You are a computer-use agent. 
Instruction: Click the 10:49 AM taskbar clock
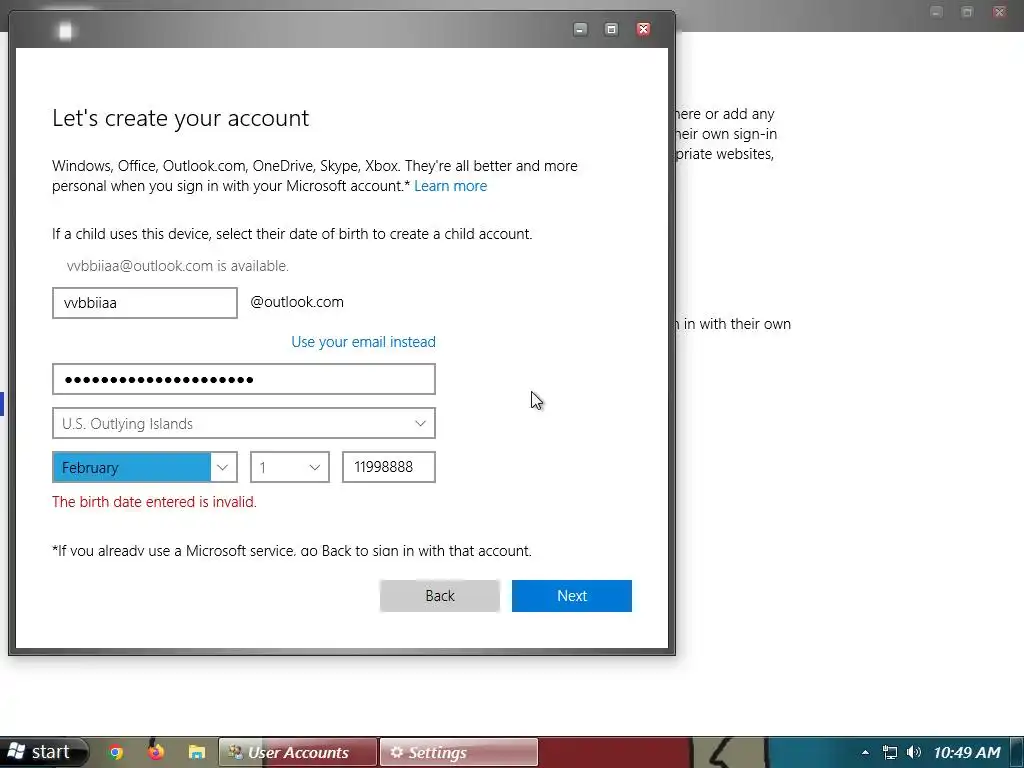pos(967,752)
